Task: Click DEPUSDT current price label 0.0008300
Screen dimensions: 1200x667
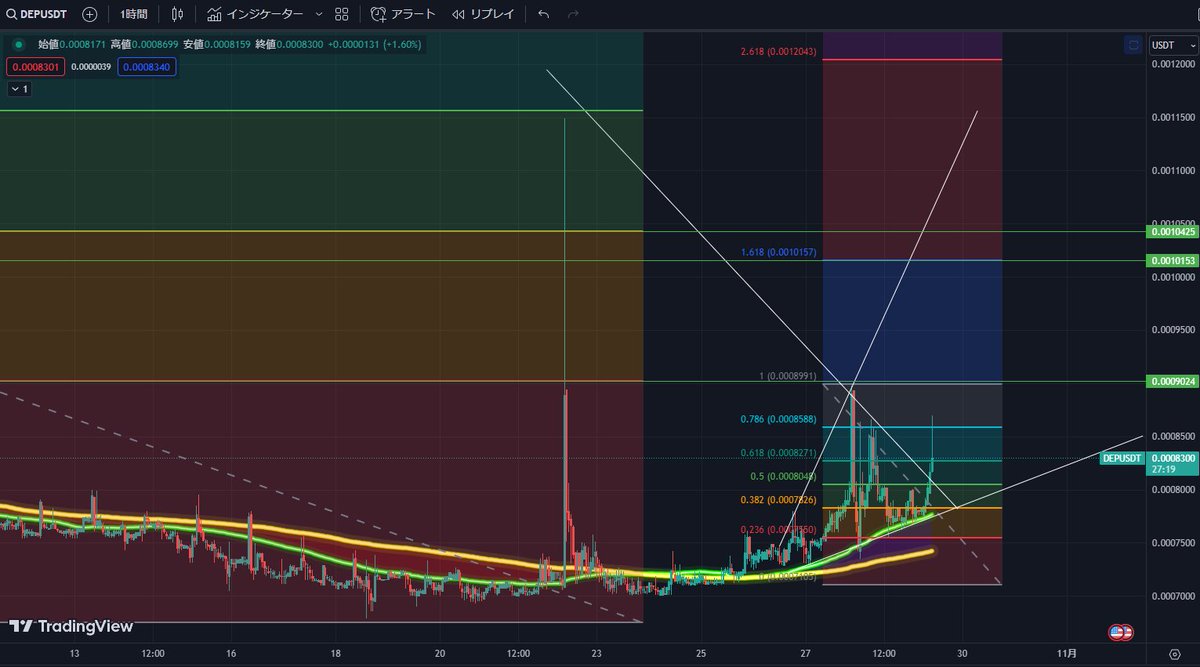Action: [1149, 462]
